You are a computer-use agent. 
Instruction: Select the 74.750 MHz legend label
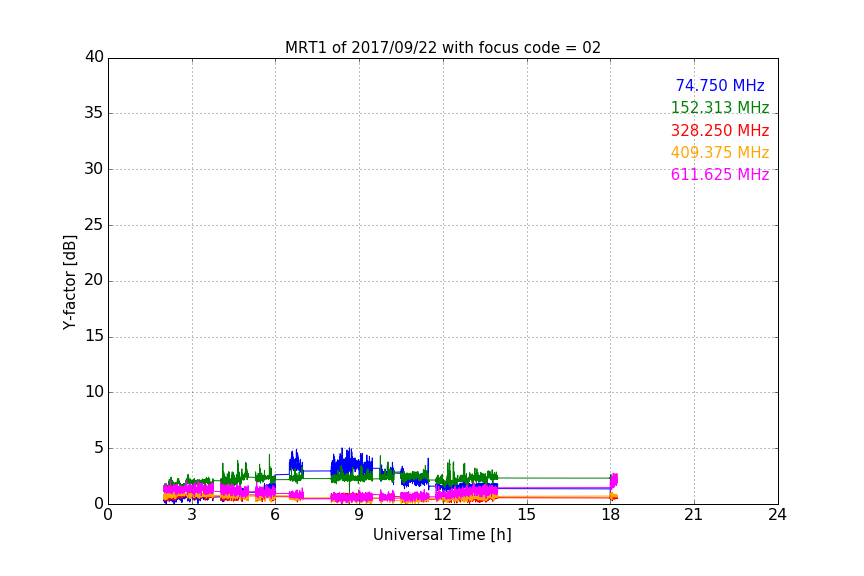point(720,85)
